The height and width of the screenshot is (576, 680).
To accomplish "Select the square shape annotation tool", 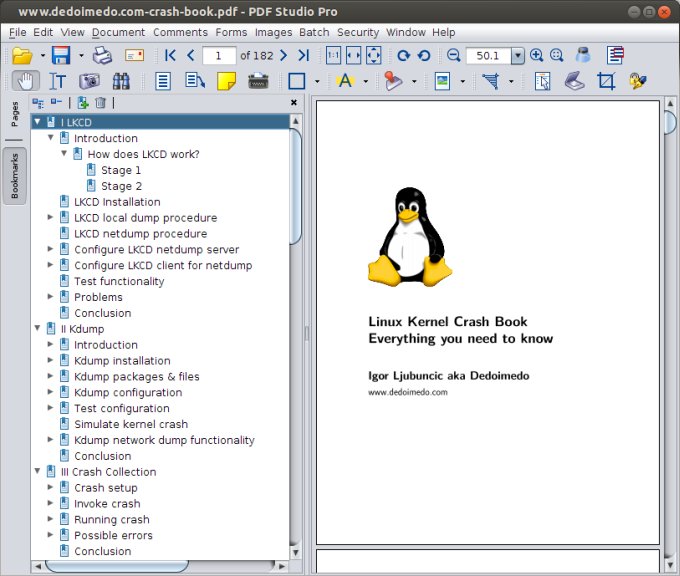I will point(297,81).
